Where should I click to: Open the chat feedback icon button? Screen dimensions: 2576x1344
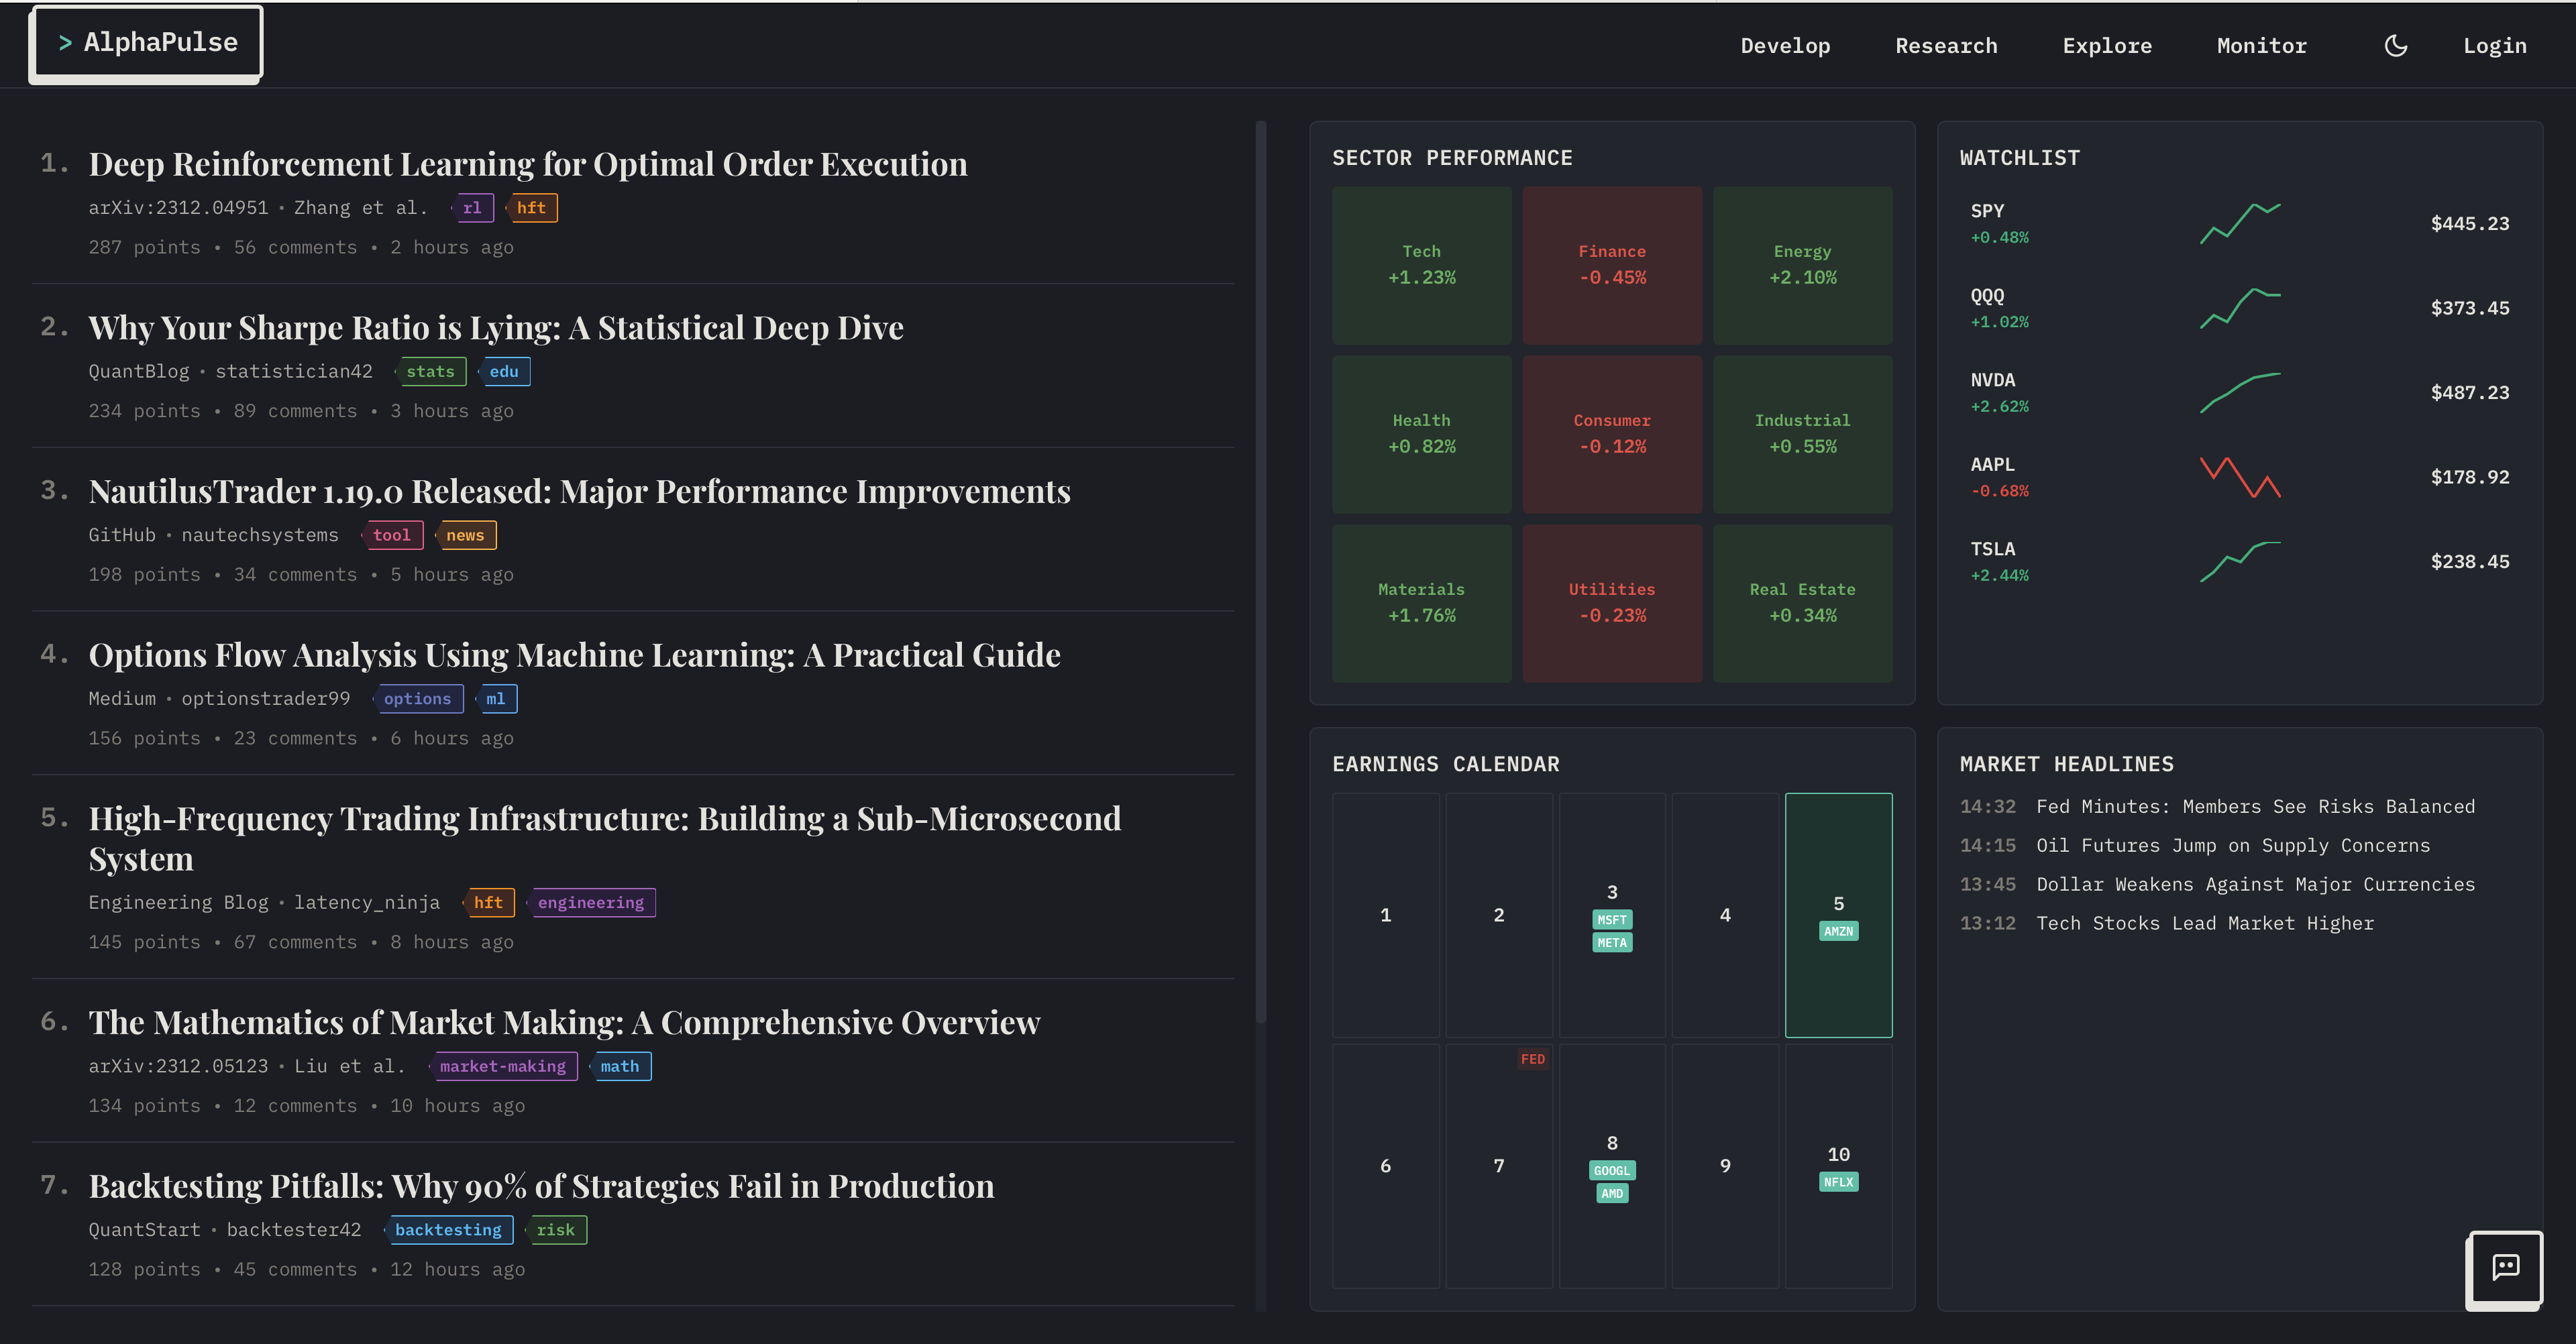(2505, 1267)
